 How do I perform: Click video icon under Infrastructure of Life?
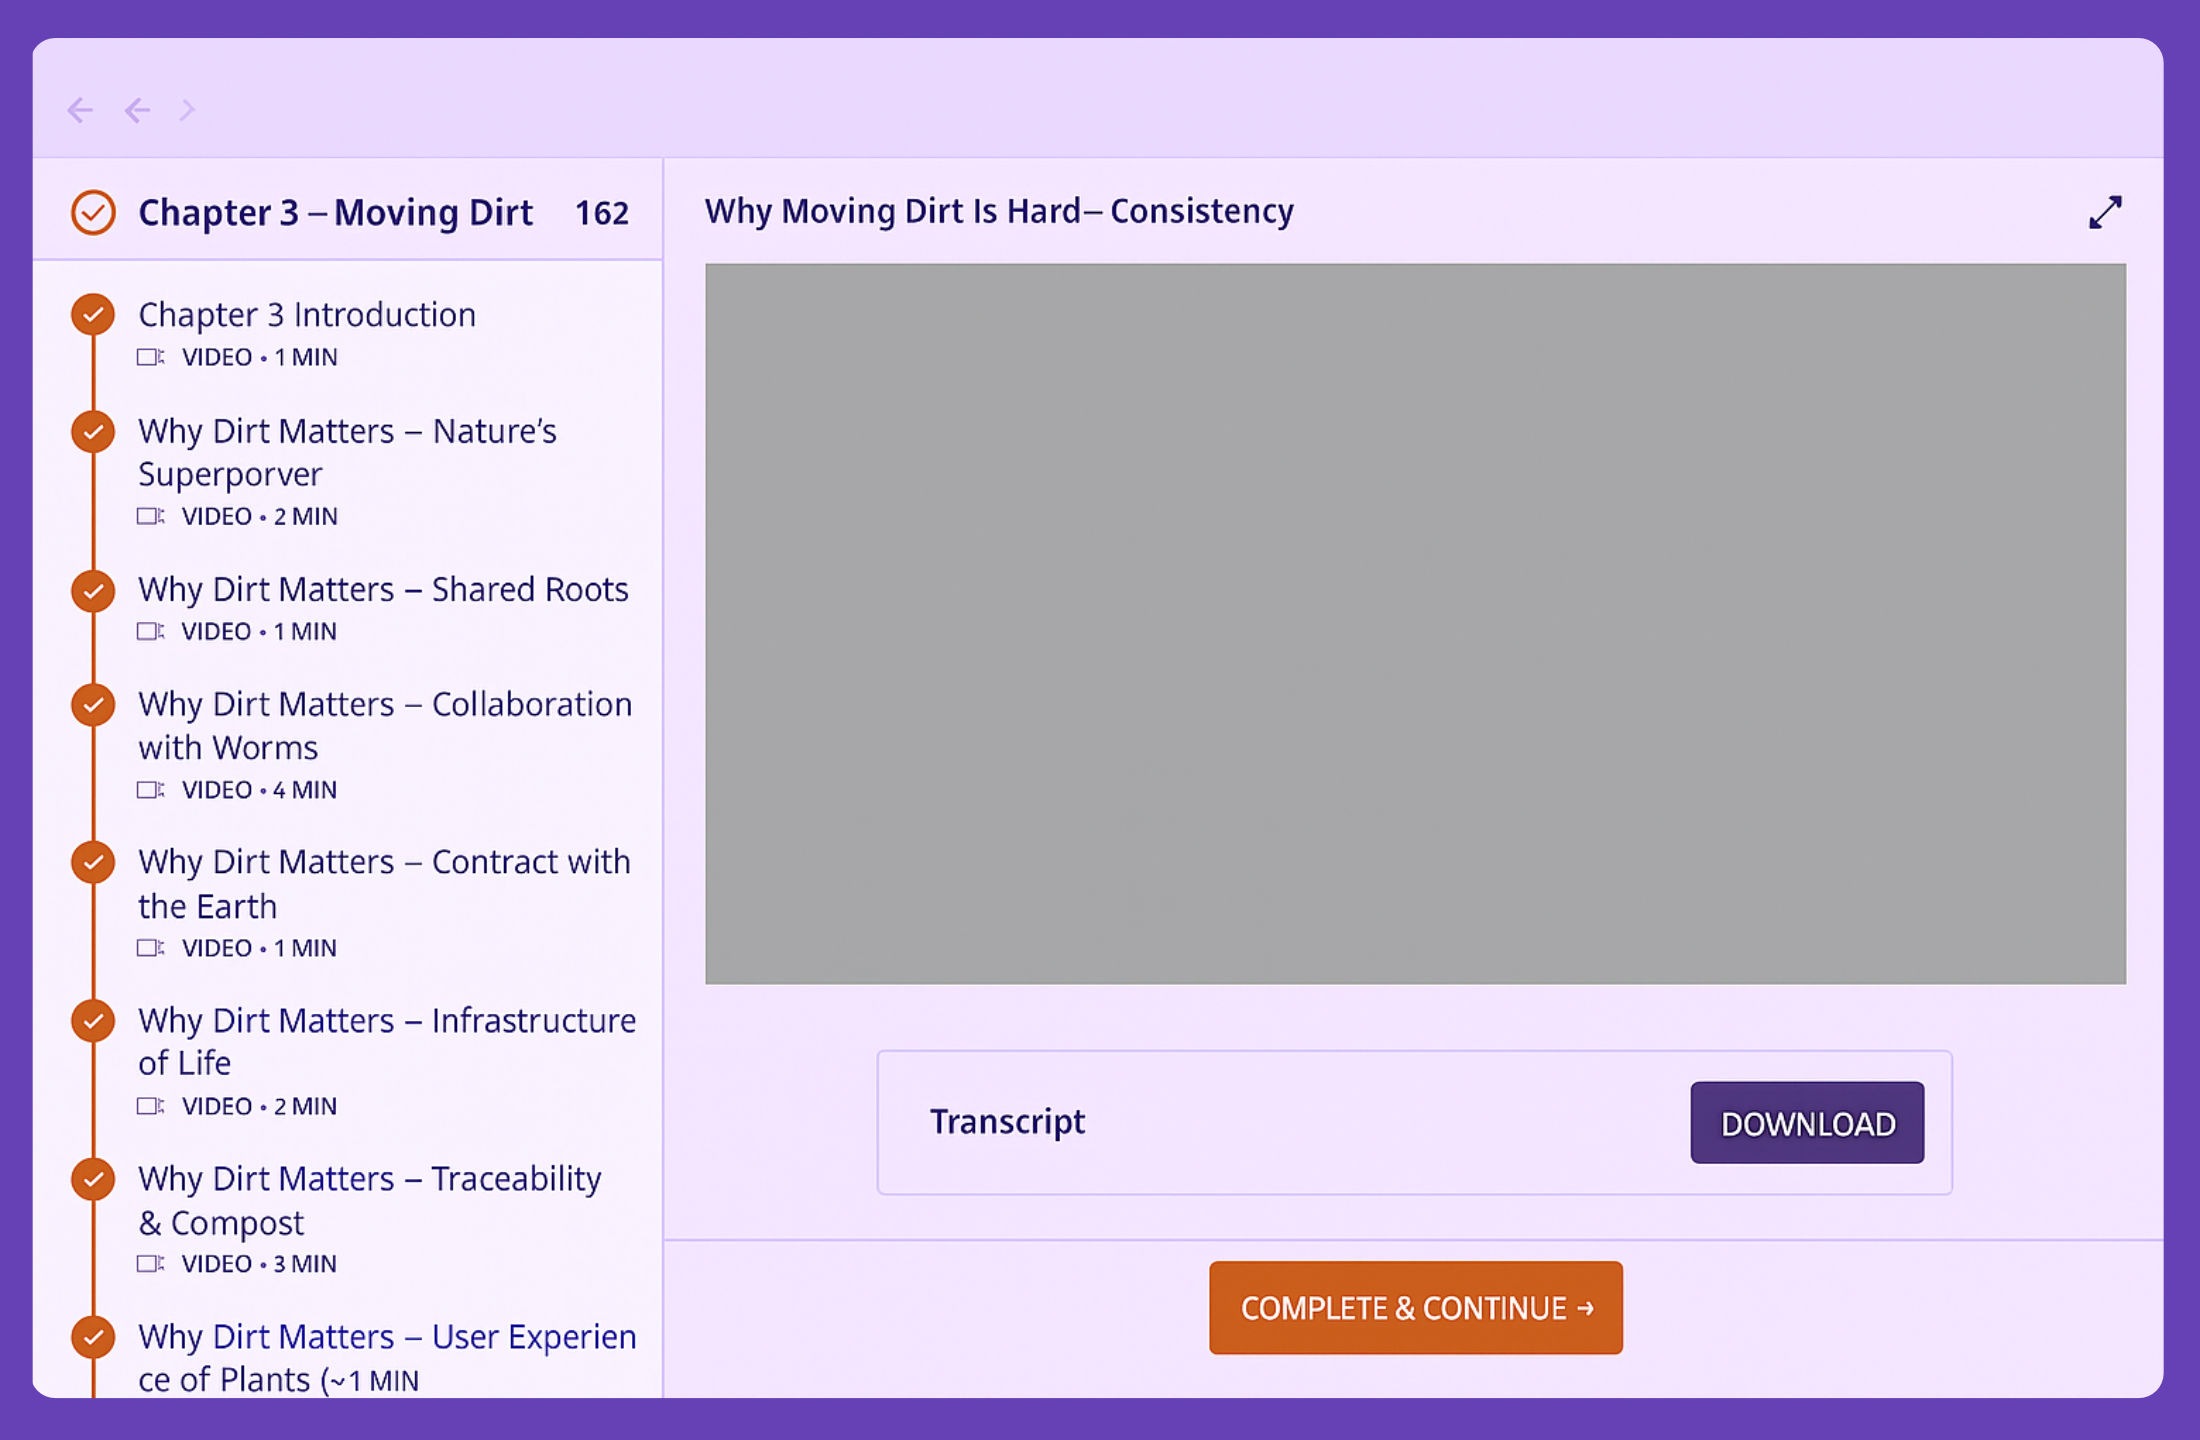coord(150,1106)
